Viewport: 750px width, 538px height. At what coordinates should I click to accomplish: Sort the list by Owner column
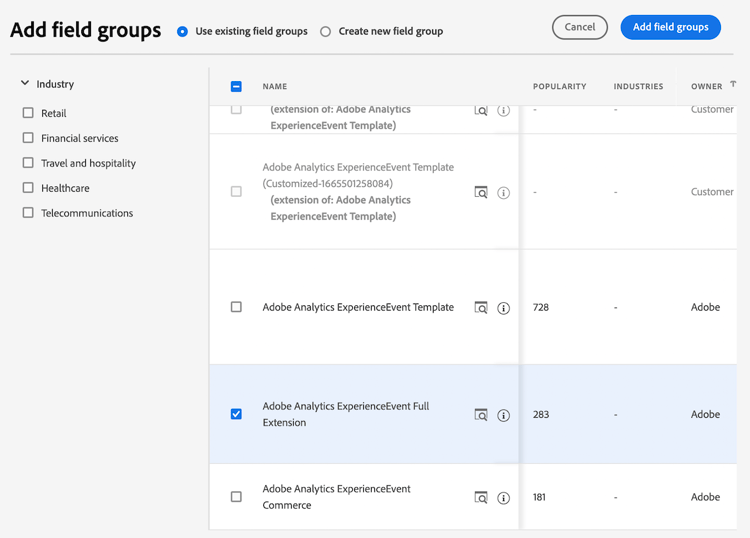[x=707, y=86]
